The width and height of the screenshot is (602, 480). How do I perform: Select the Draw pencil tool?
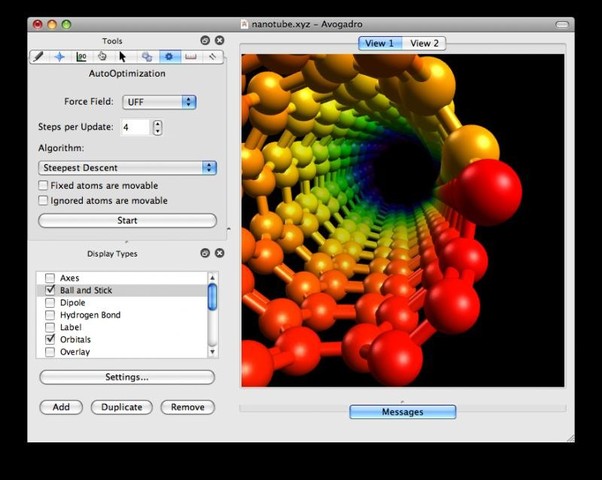(x=38, y=57)
